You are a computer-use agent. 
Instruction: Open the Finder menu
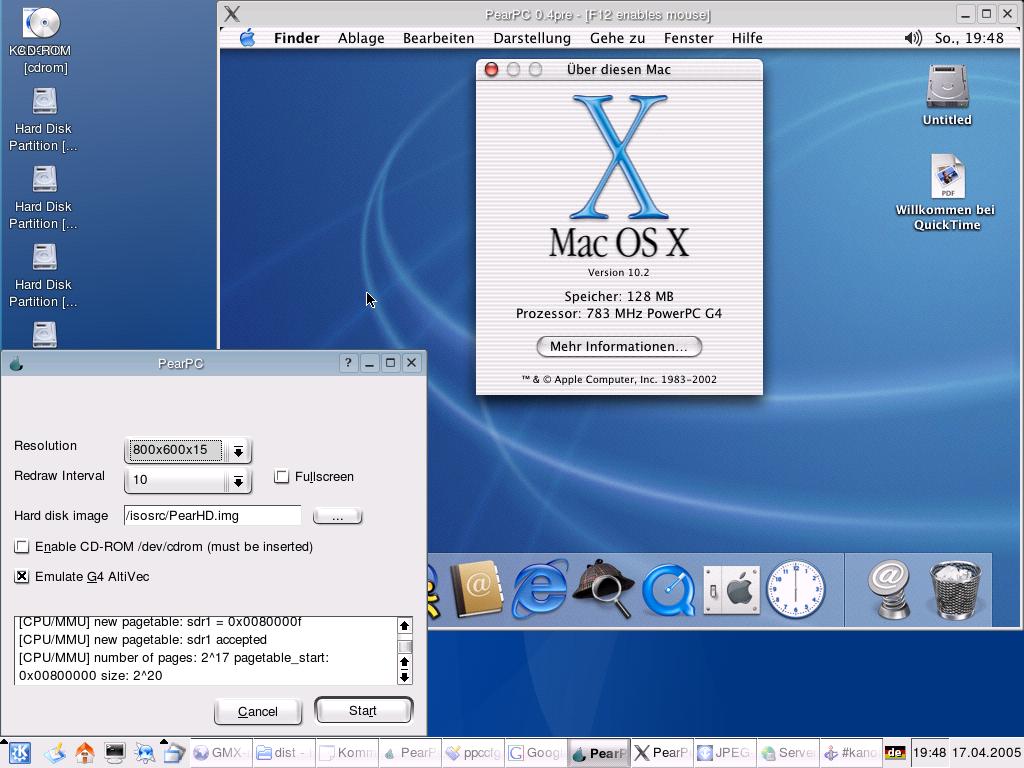tap(296, 38)
